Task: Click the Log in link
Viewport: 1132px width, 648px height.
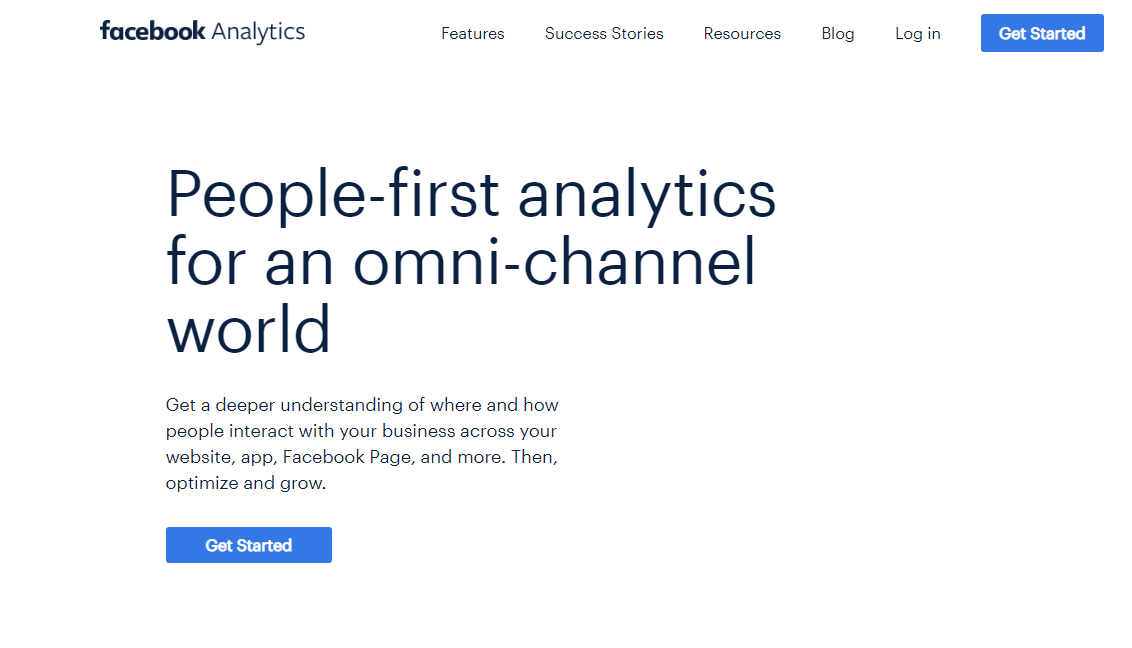Action: [918, 33]
